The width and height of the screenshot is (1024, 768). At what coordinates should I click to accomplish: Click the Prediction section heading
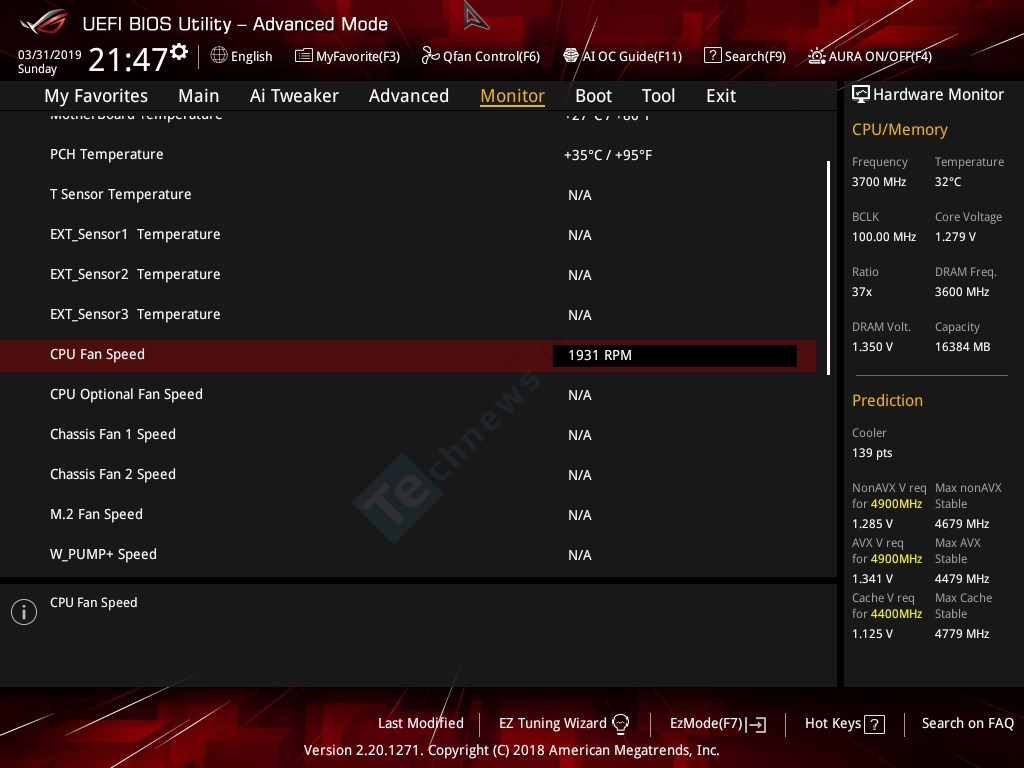coord(888,400)
